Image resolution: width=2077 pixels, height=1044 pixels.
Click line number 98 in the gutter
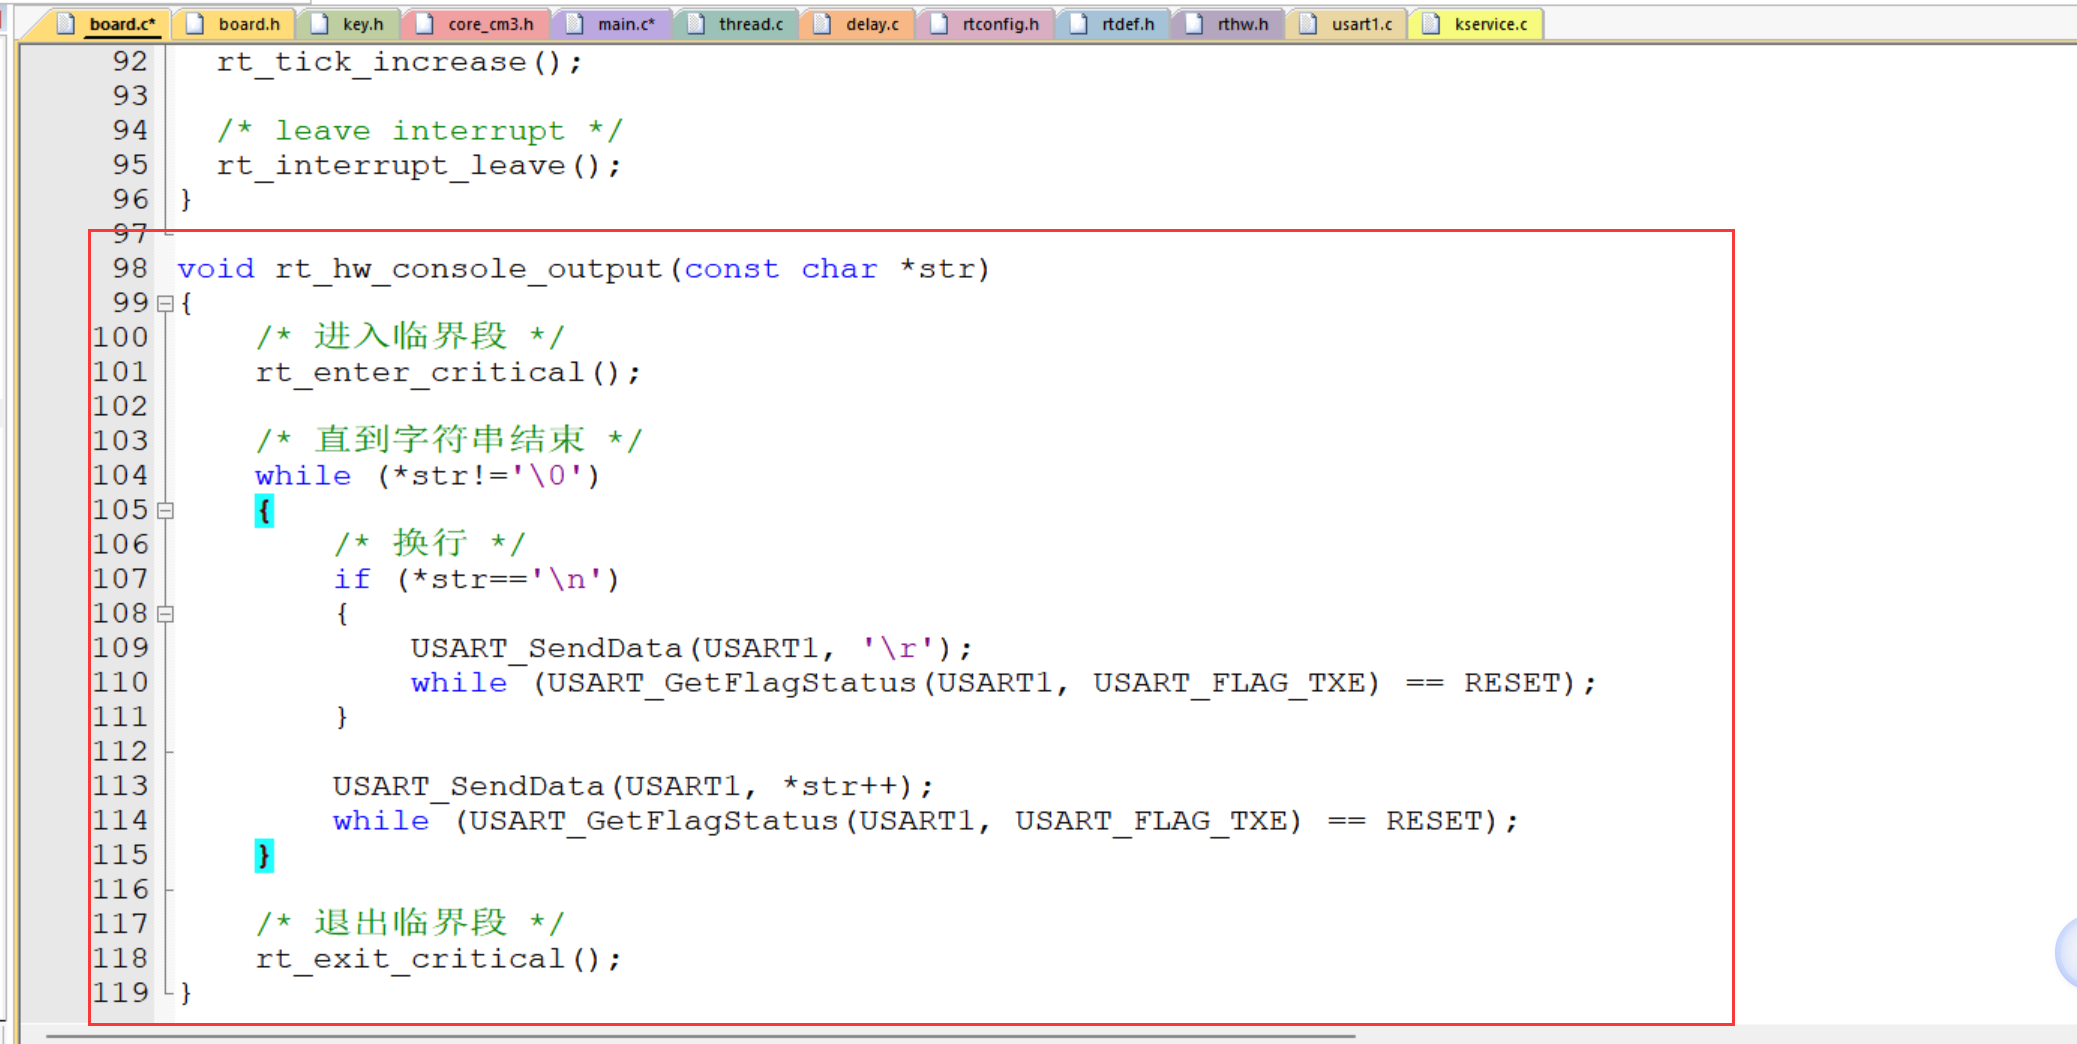pyautogui.click(x=130, y=268)
